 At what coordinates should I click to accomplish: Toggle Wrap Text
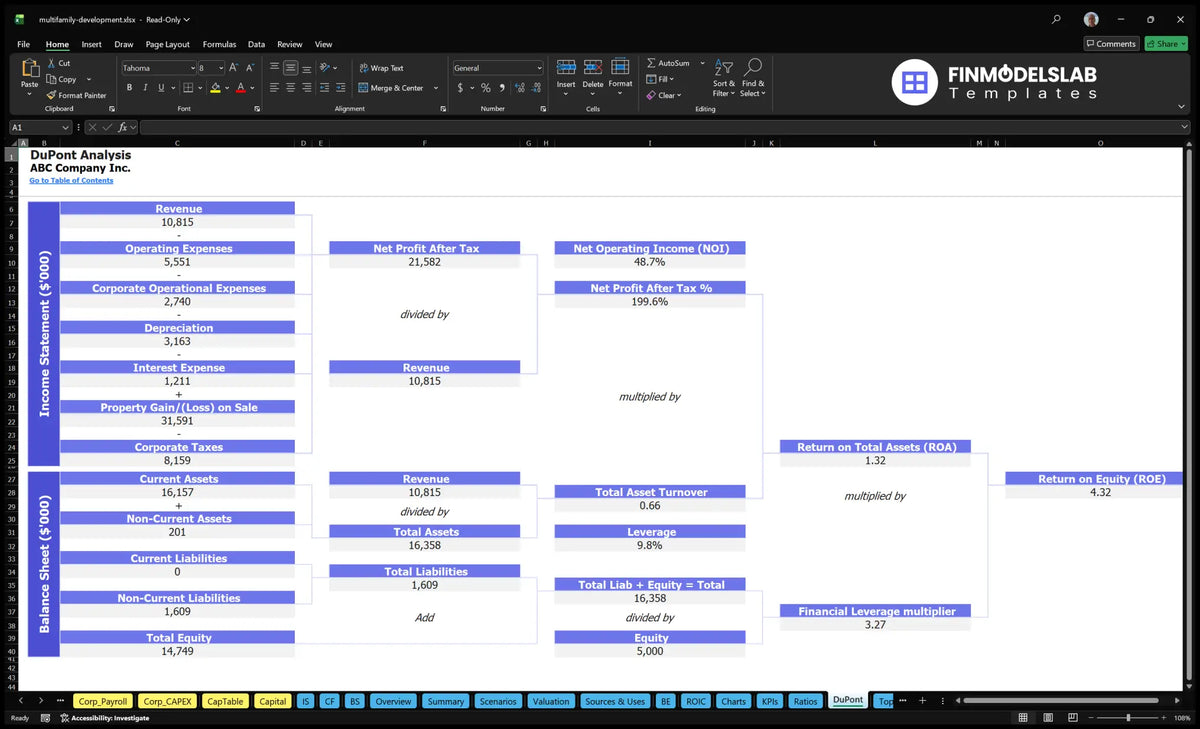[381, 68]
